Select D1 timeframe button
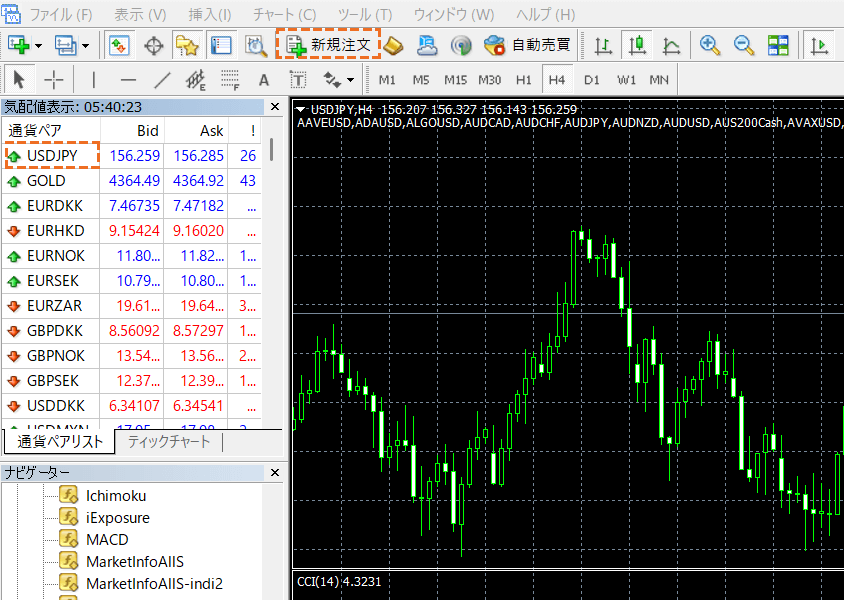Screen dimensions: 844x600 point(592,80)
